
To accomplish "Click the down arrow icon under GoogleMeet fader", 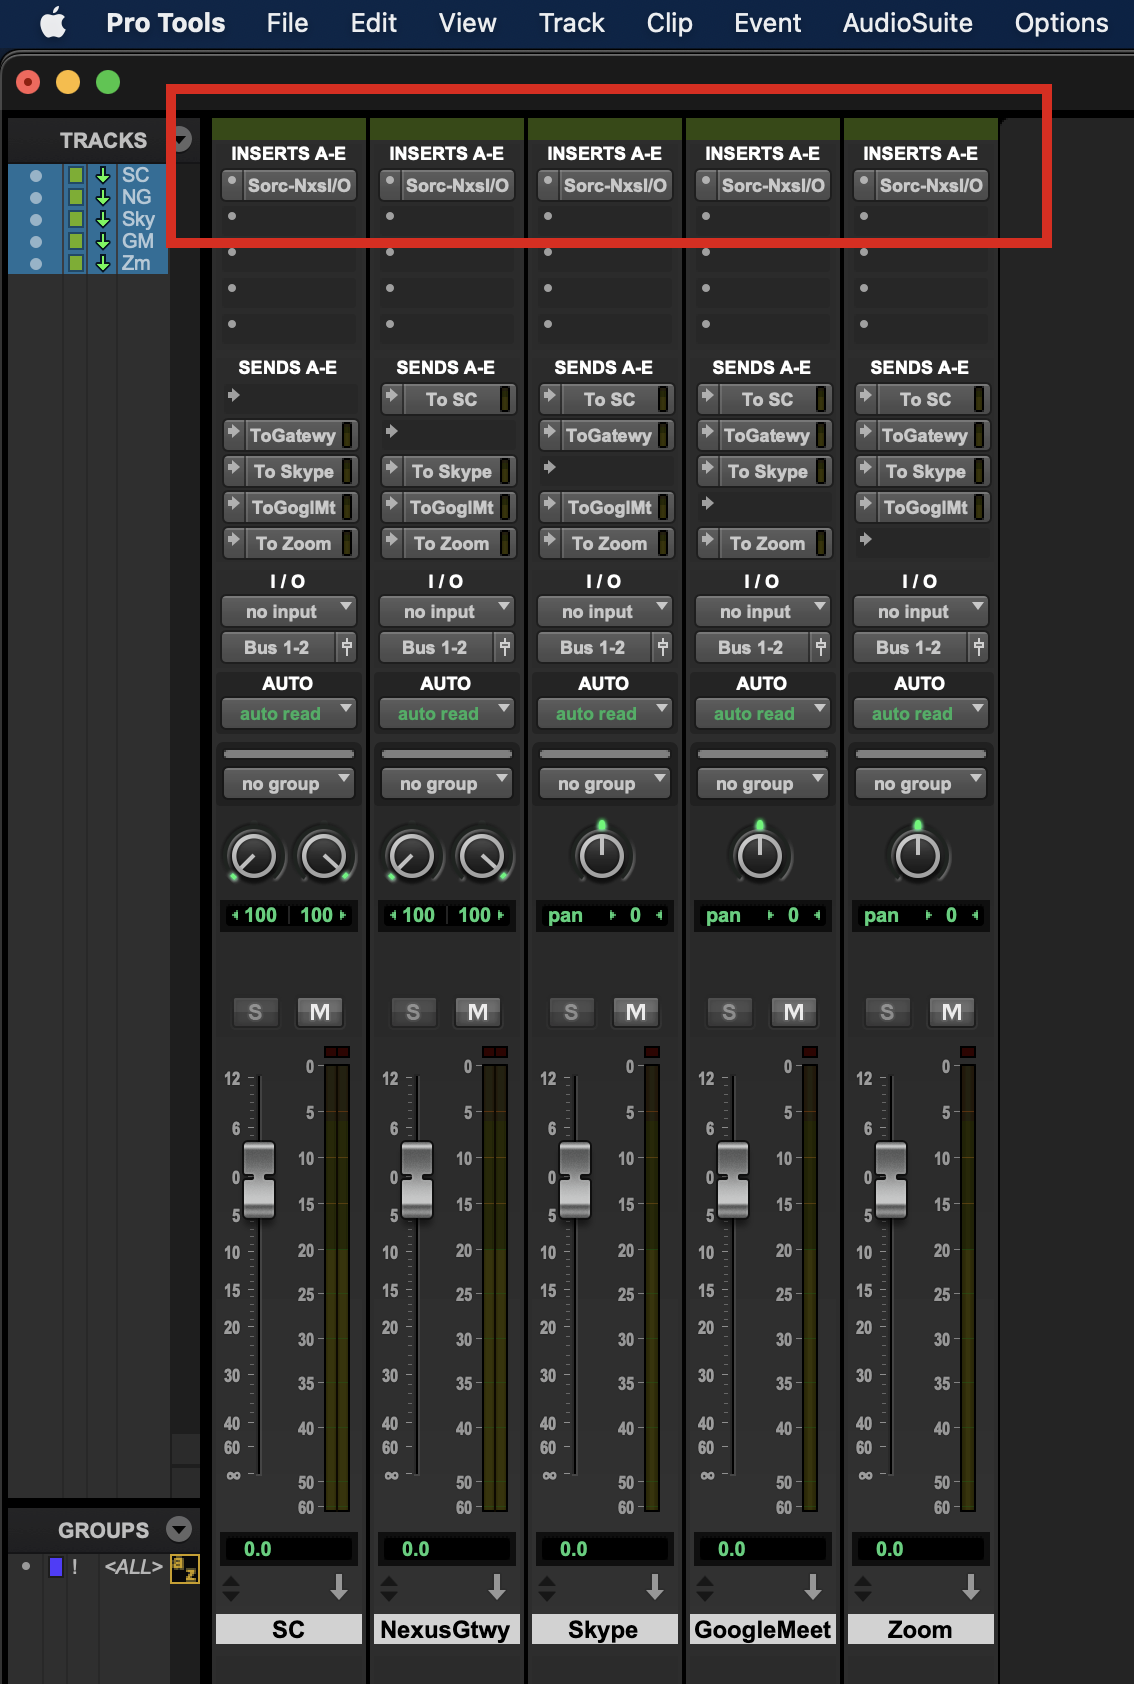I will click(x=812, y=1586).
